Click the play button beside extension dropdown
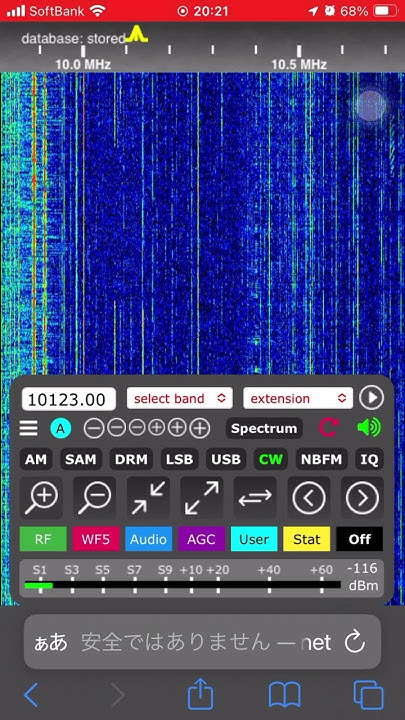The width and height of the screenshot is (405, 720). (371, 398)
